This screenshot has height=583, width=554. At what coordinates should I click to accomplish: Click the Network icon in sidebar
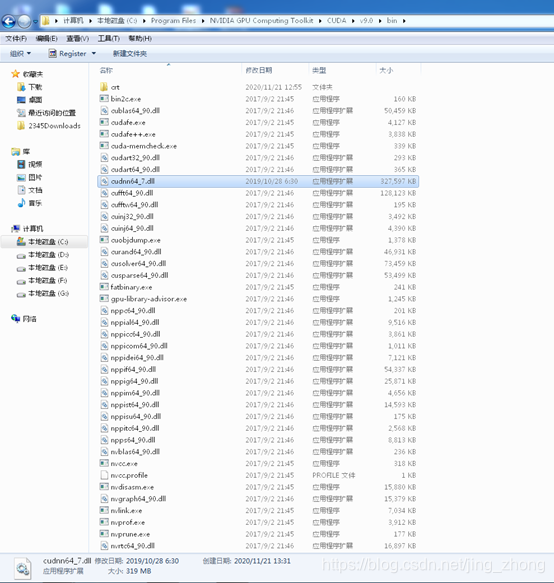click(15, 319)
